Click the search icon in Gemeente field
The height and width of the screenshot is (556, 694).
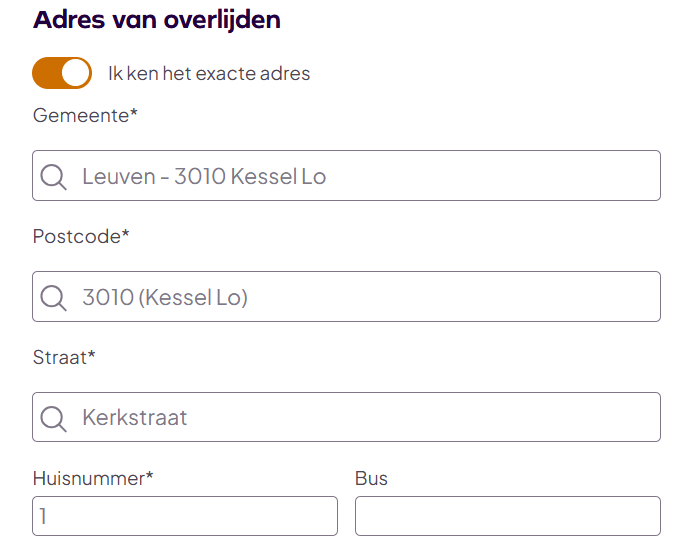click(53, 177)
